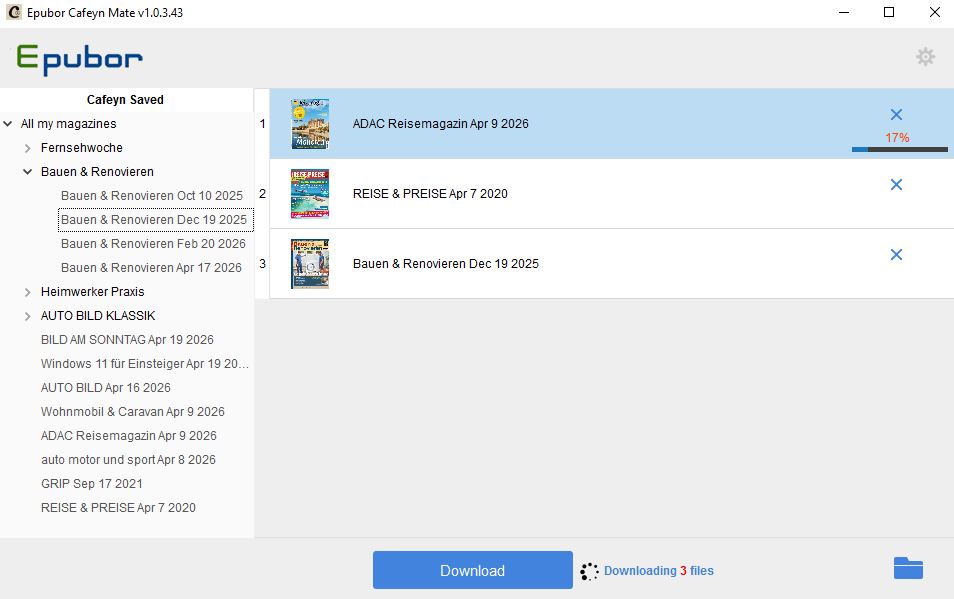The width and height of the screenshot is (954, 599).
Task: Click the Epubor logo
Action: 80,59
